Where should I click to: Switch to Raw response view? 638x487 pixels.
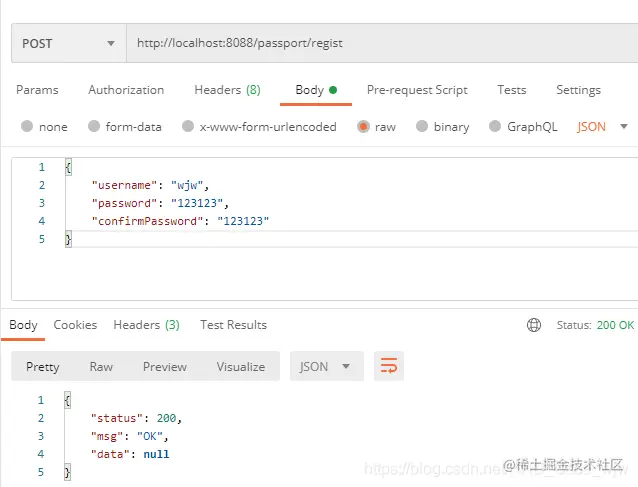101,367
